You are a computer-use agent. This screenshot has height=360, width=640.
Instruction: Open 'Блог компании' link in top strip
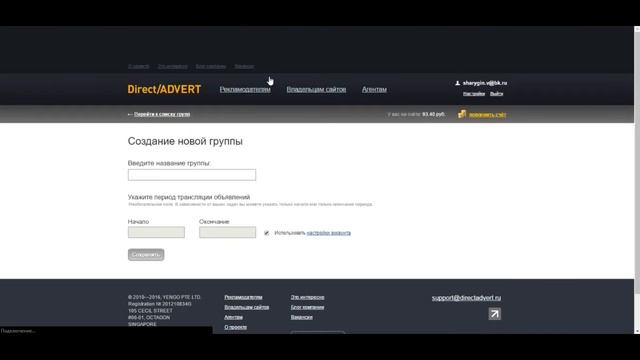[x=211, y=66]
